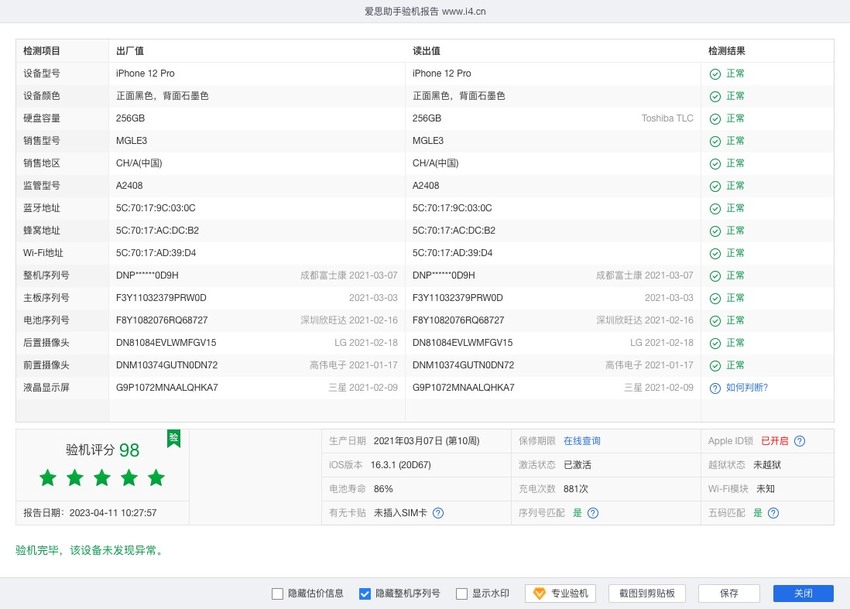Click factory value MGLE3
The width and height of the screenshot is (850, 609).
click(132, 140)
